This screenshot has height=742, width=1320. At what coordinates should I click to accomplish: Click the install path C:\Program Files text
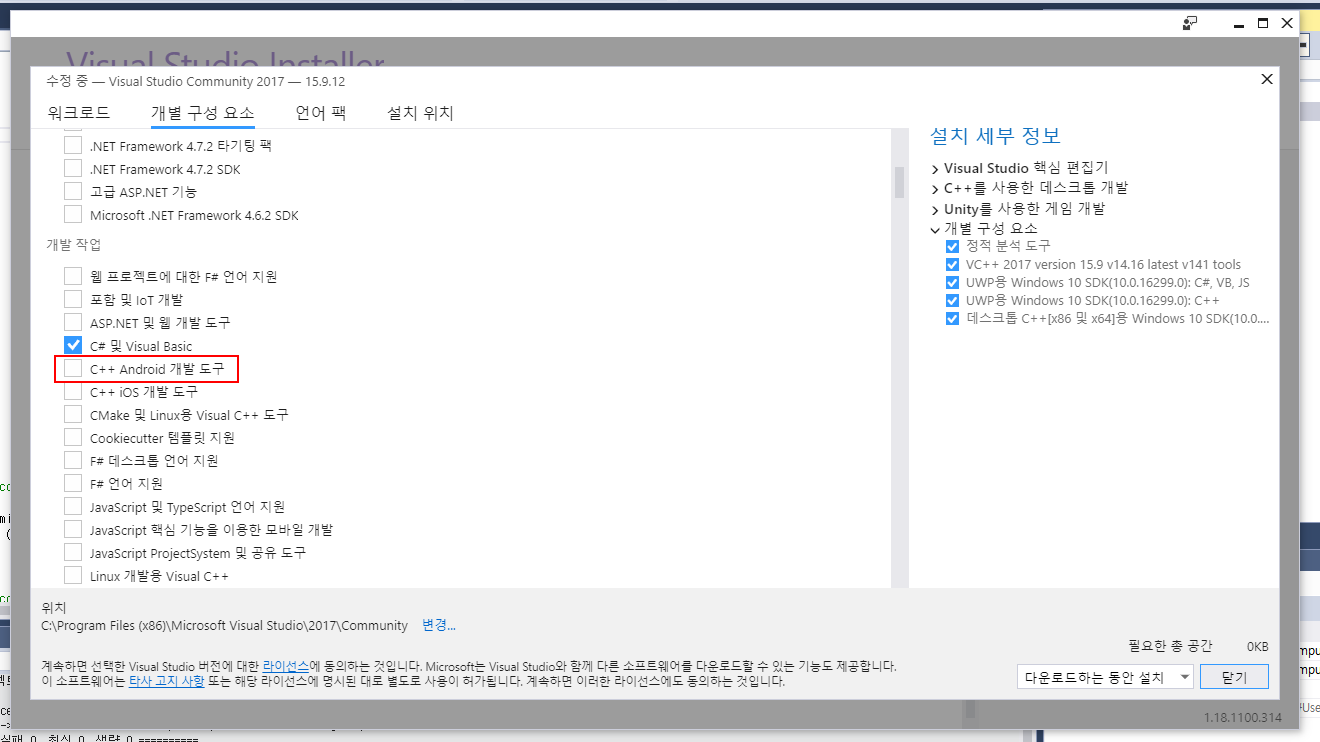tap(224, 626)
